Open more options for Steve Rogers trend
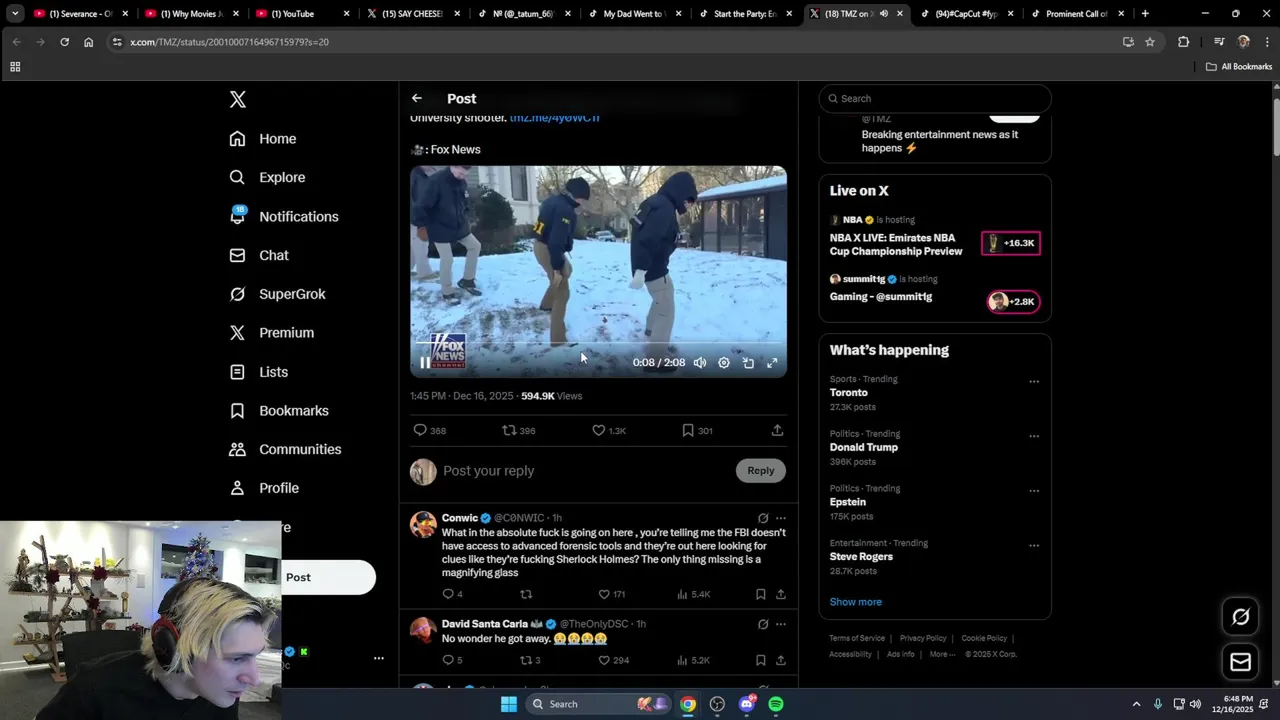1280x720 pixels. click(x=1034, y=546)
